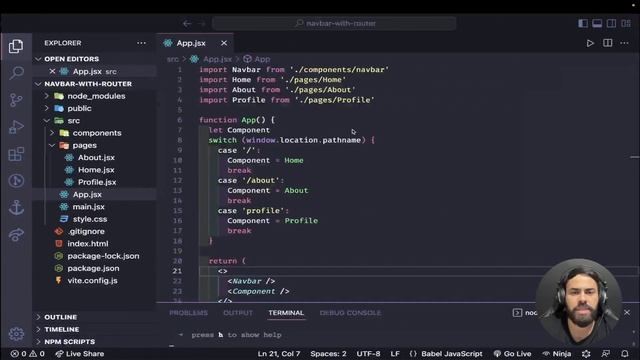Image resolution: width=640 pixels, height=360 pixels.
Task: Click errors and warnings status indicator
Action: [x=28, y=354]
